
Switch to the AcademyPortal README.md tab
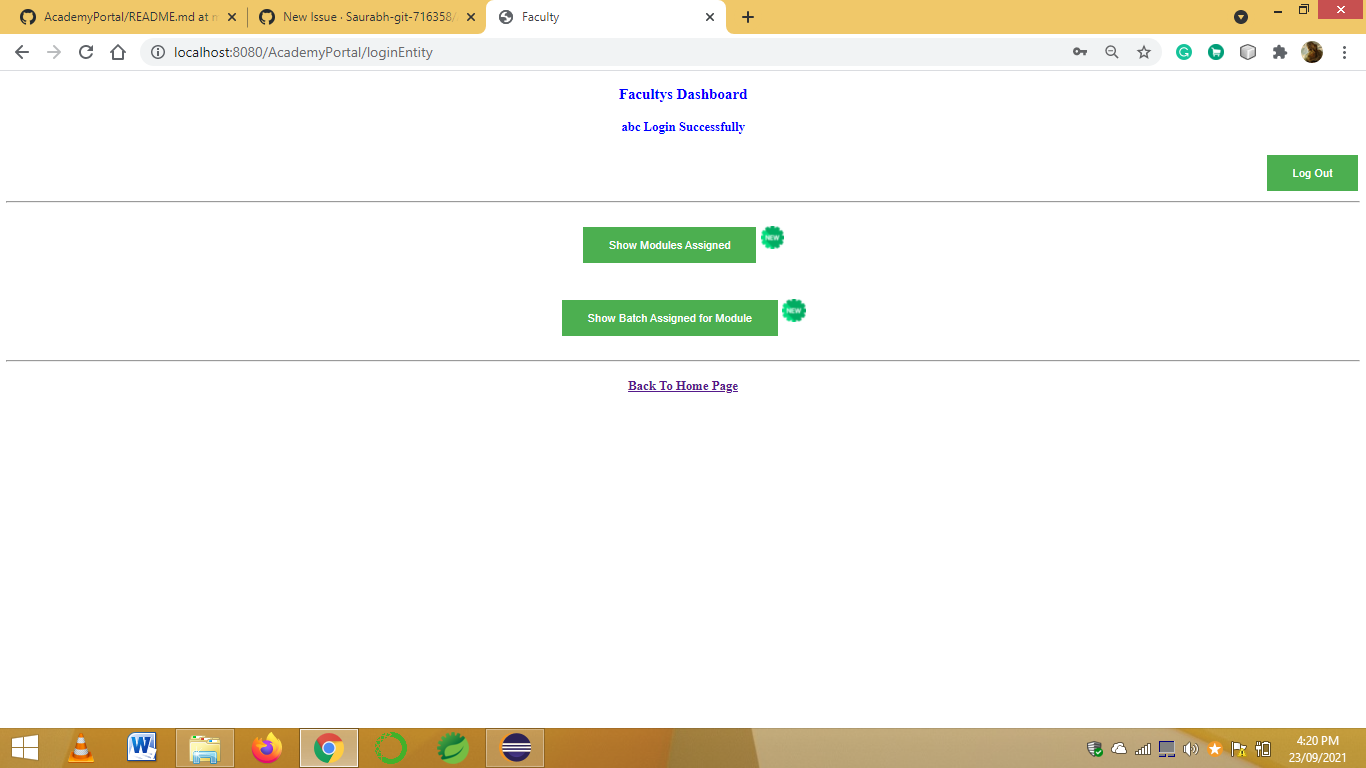pos(127,17)
